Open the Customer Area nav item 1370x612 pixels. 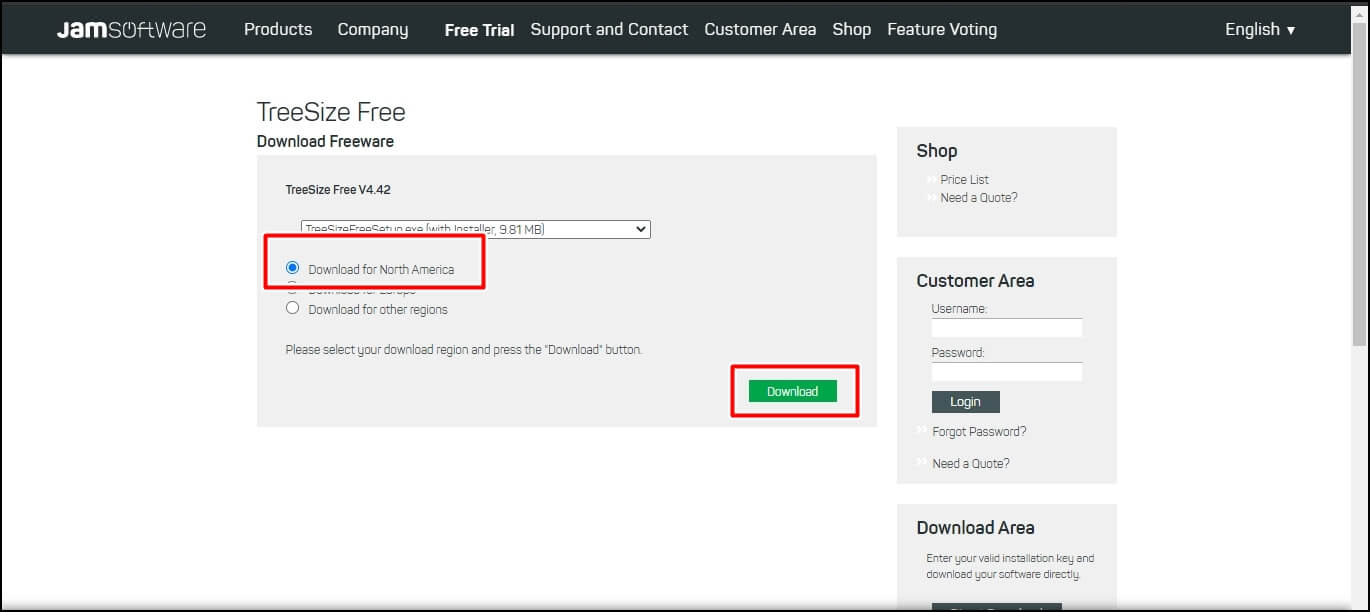coord(760,29)
